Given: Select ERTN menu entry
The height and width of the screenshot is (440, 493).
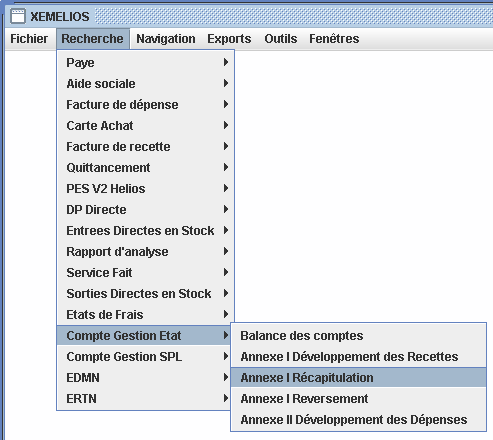Looking at the screenshot, I should click(144, 399).
